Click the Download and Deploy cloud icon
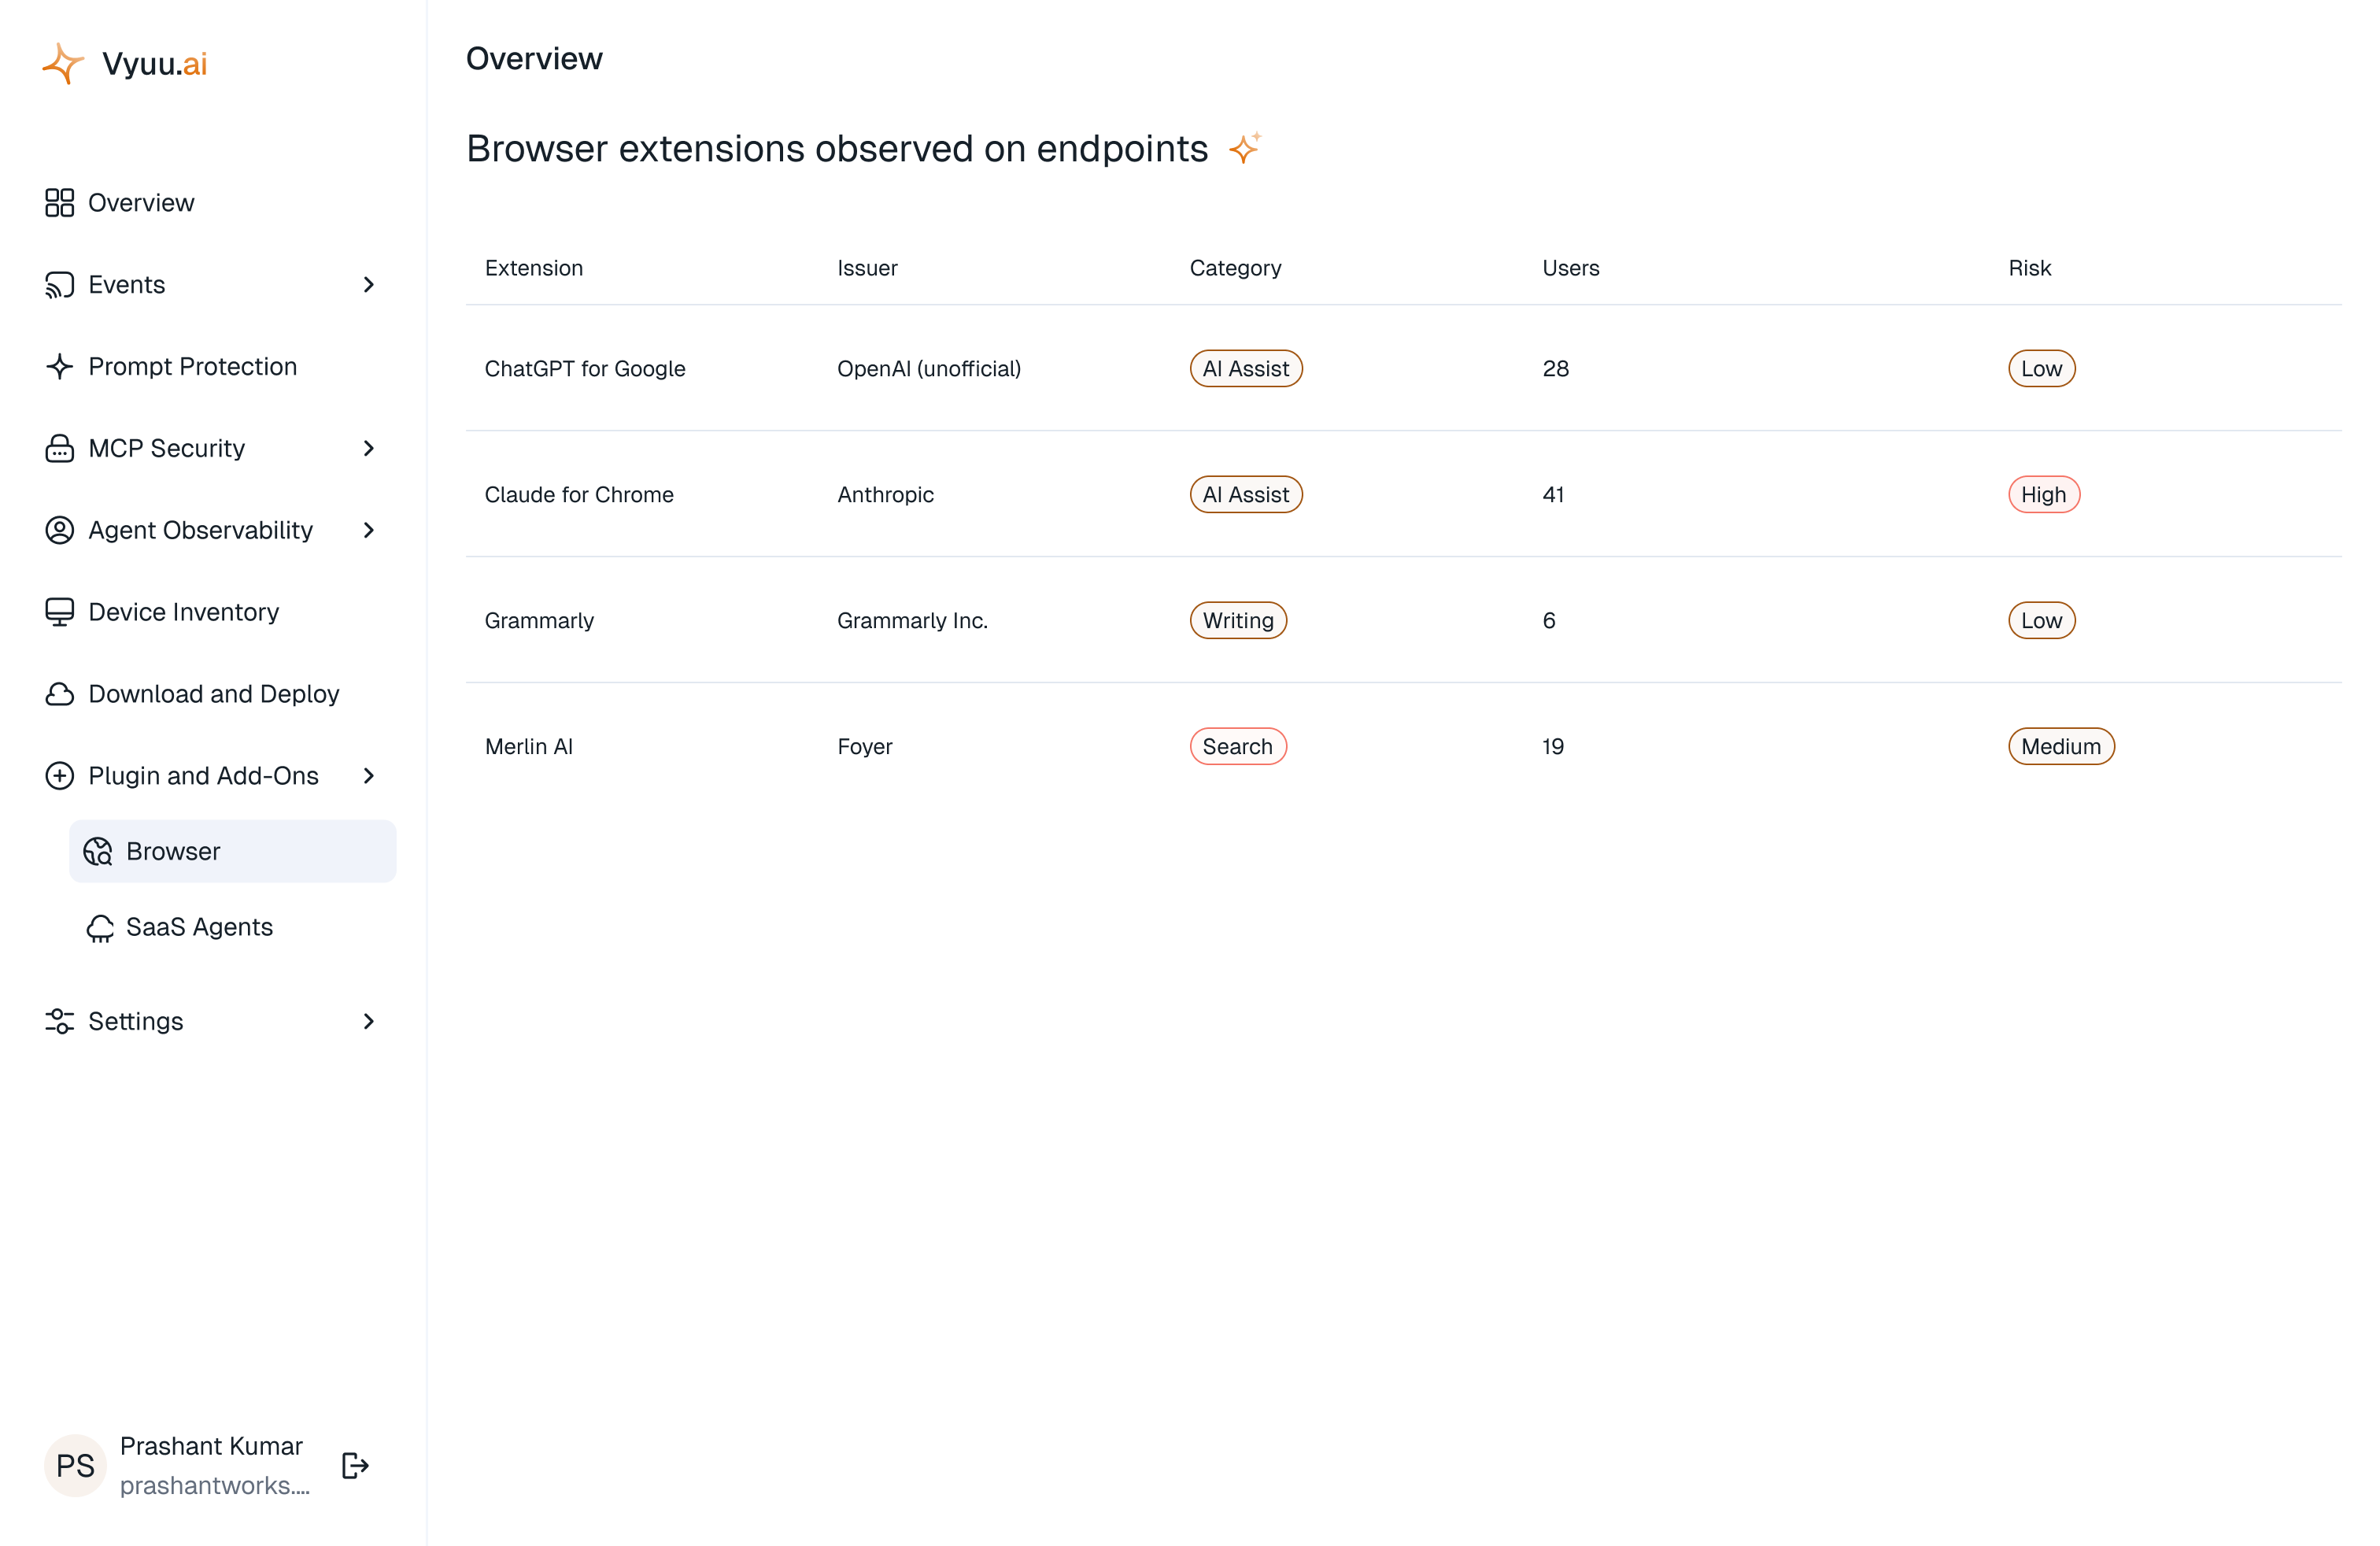2380x1546 pixels. 60,694
